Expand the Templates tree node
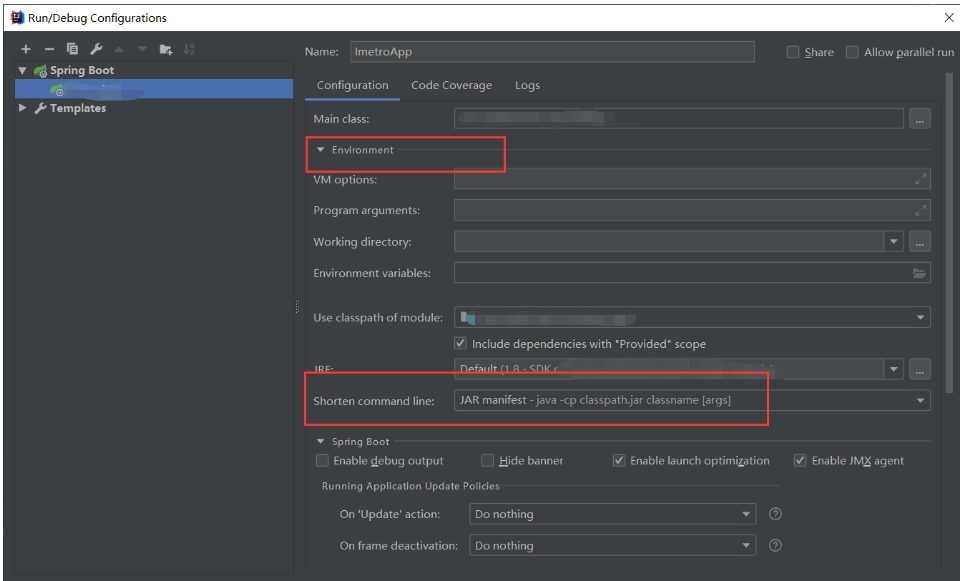The width and height of the screenshot is (960, 581). click(23, 108)
